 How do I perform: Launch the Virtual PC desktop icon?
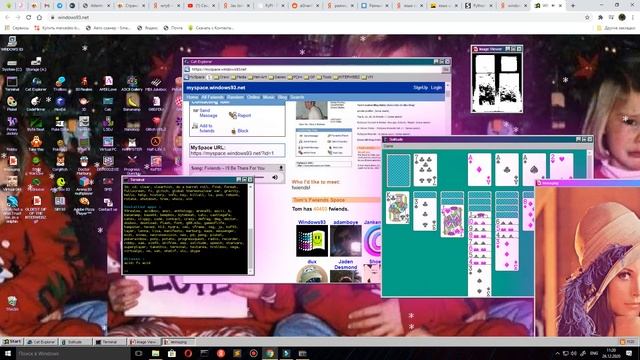point(108,144)
